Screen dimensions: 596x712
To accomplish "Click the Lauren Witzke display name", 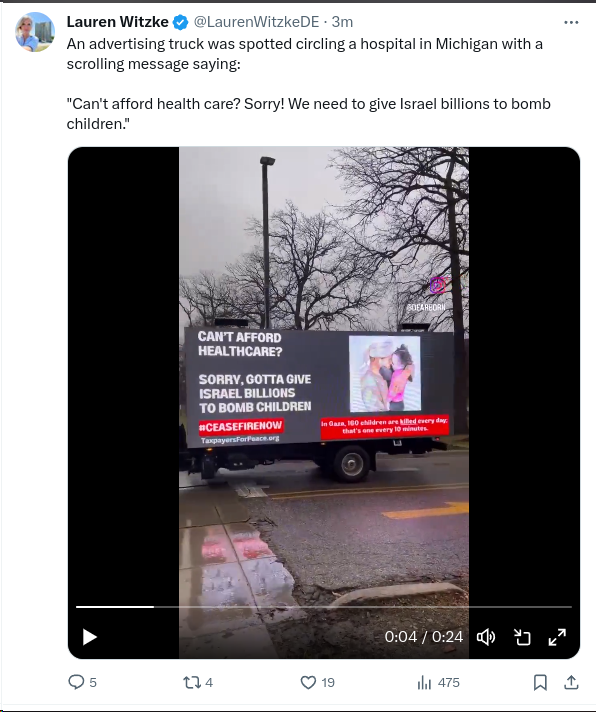I will [118, 22].
